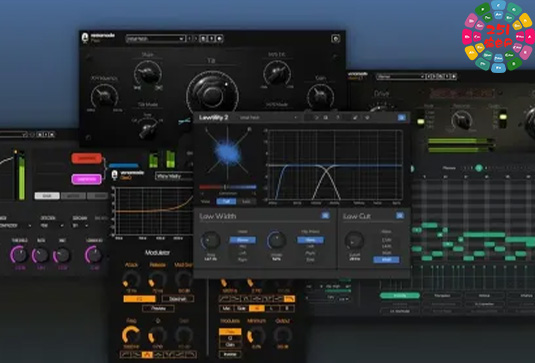This screenshot has height=363, width=535.
Task: Open the preset dropdown in the orange dynamic EQ window
Action: [x=174, y=176]
